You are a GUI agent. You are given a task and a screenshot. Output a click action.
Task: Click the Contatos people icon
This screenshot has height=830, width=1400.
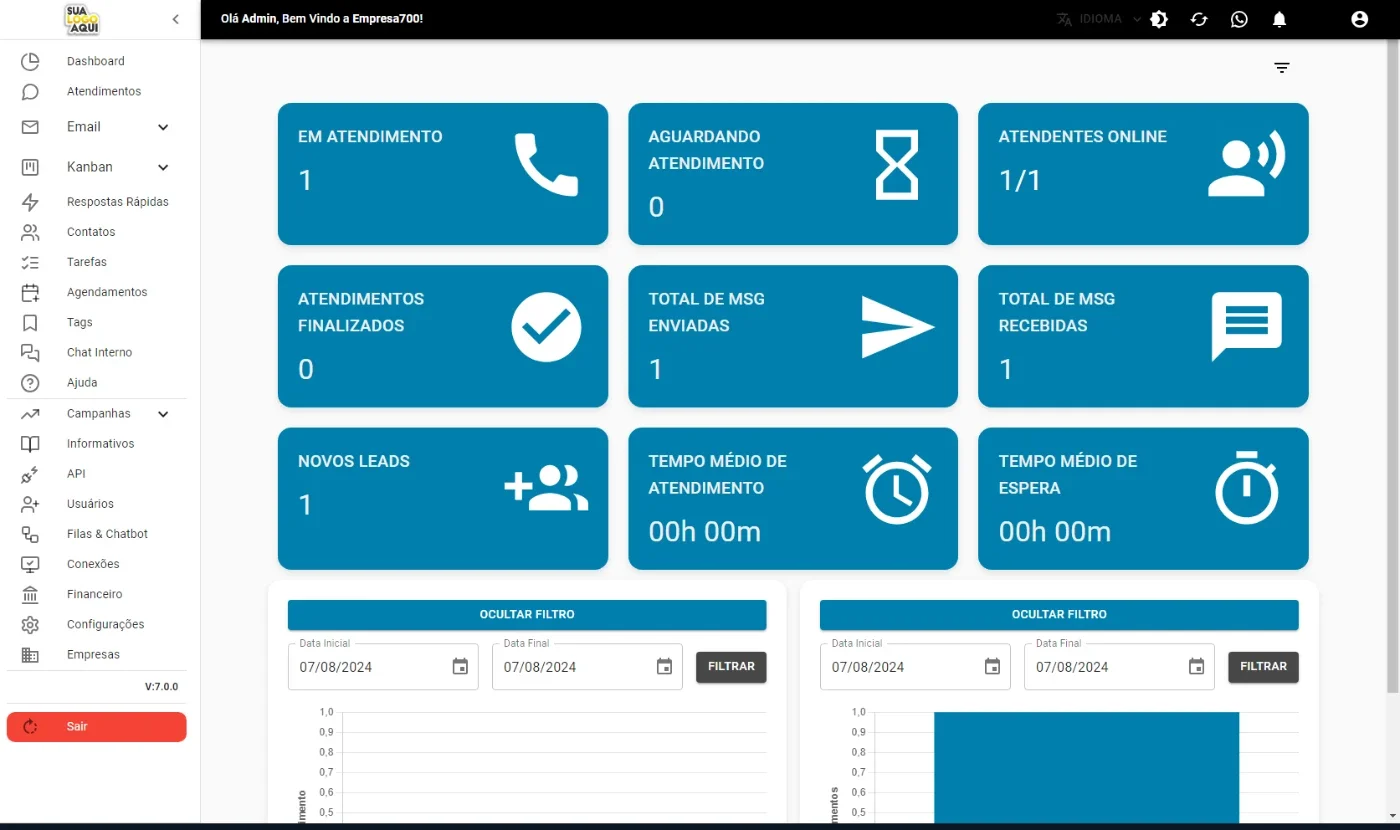tap(30, 232)
